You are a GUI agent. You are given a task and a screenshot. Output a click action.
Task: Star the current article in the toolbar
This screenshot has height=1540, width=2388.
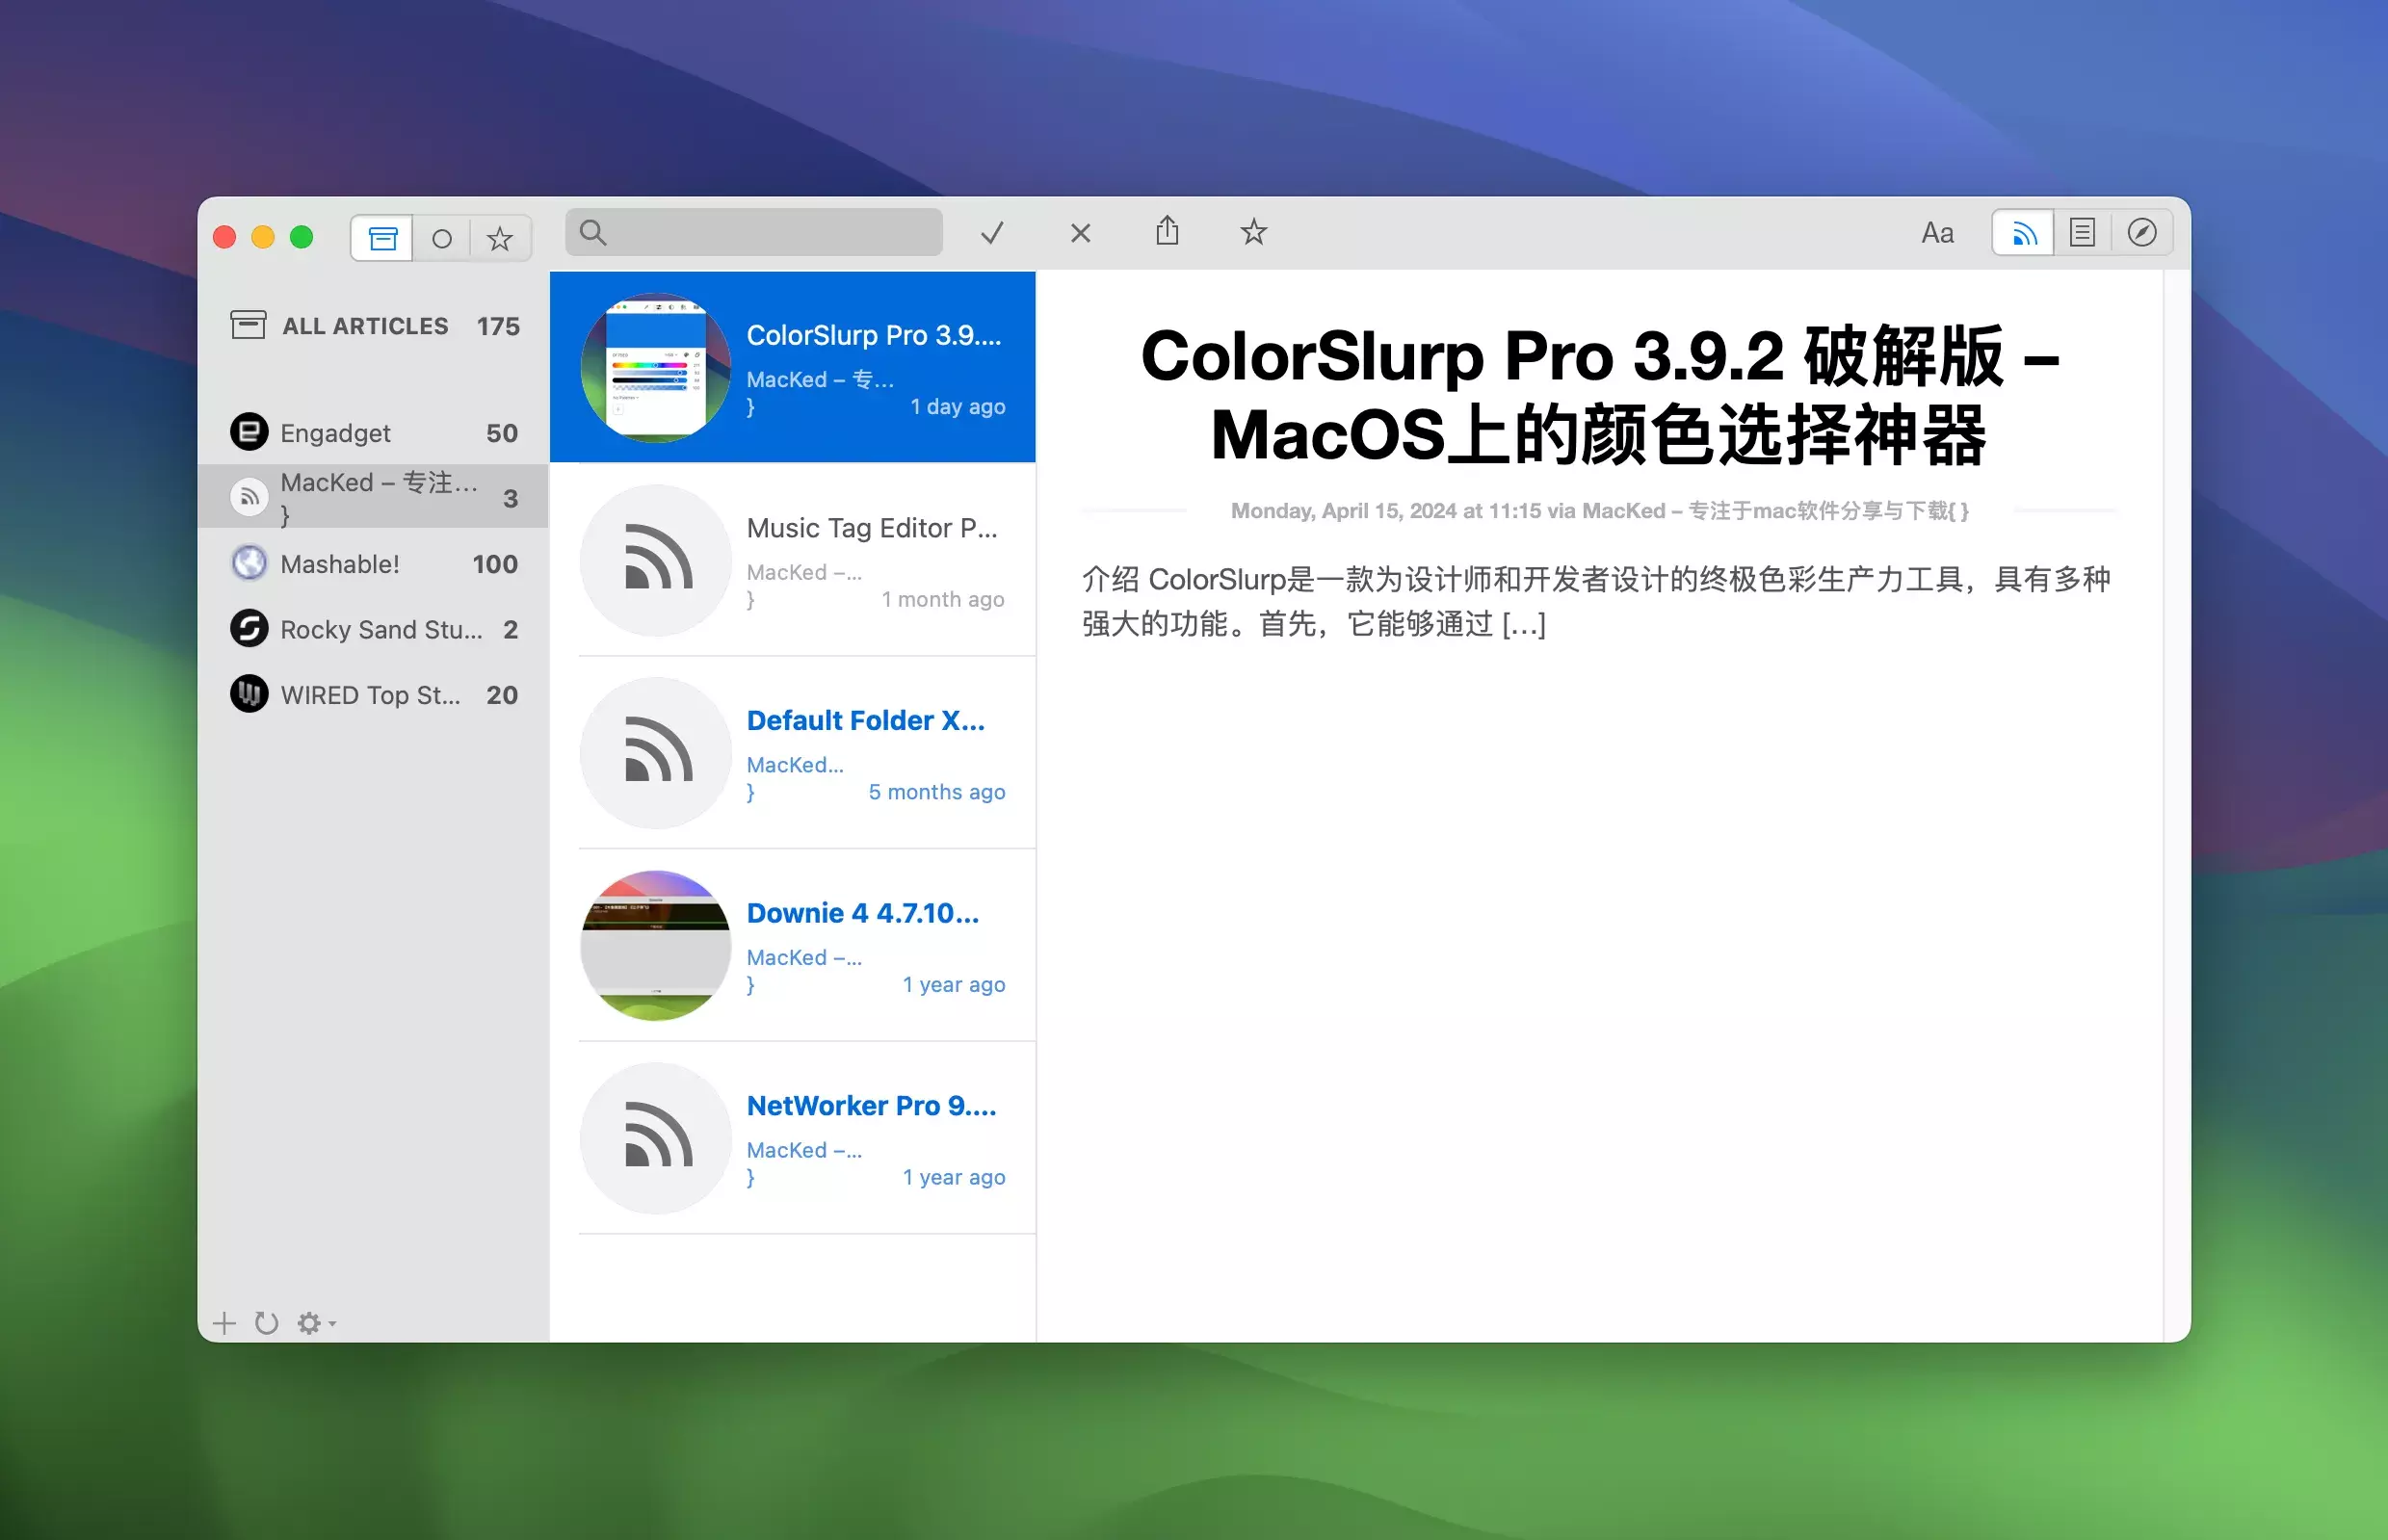[x=1252, y=232]
